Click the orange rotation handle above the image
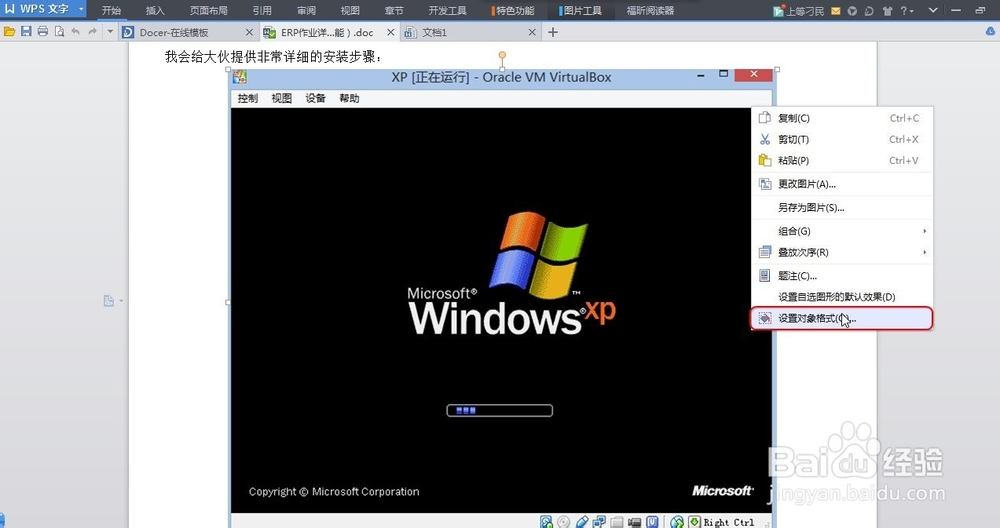The image size is (1000, 528). pos(503,55)
